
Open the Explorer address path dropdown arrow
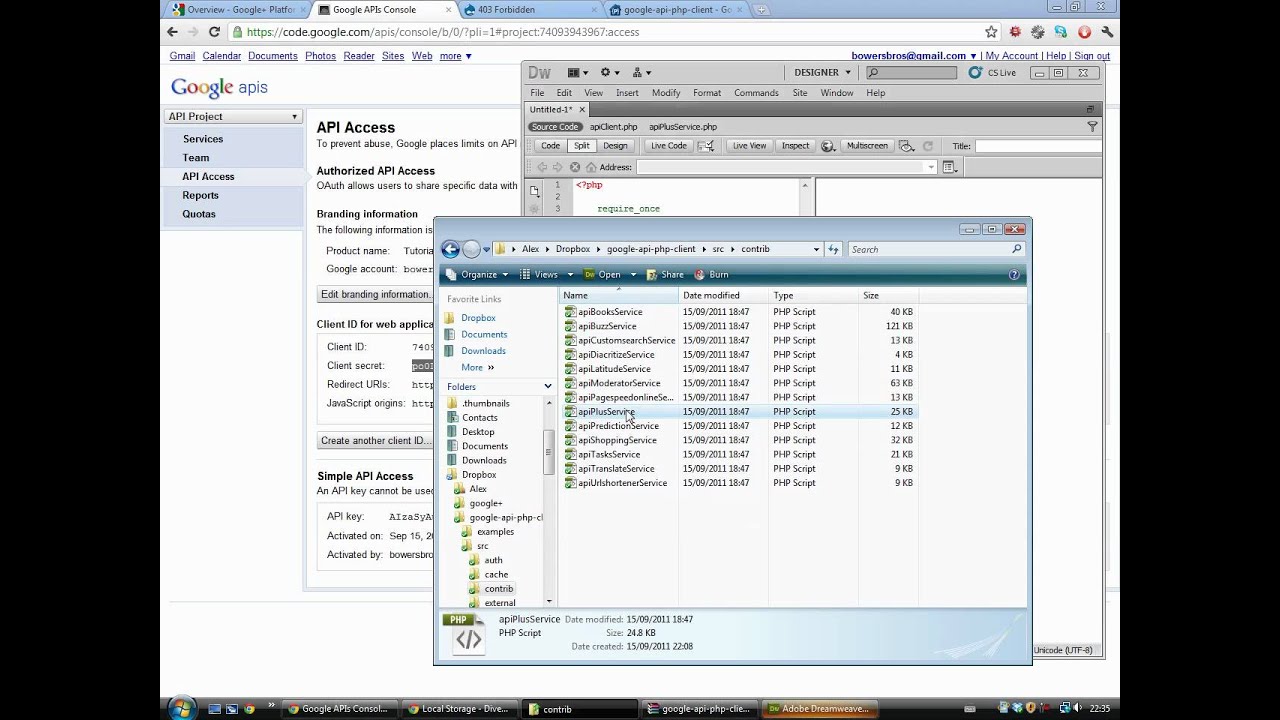tap(816, 249)
